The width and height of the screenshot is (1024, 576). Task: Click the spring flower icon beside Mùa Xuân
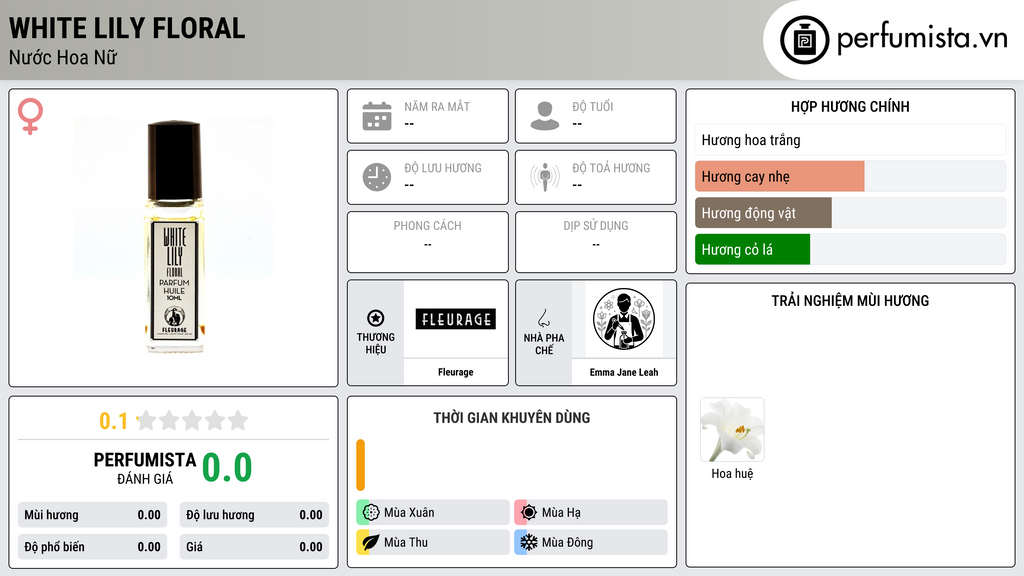click(371, 513)
